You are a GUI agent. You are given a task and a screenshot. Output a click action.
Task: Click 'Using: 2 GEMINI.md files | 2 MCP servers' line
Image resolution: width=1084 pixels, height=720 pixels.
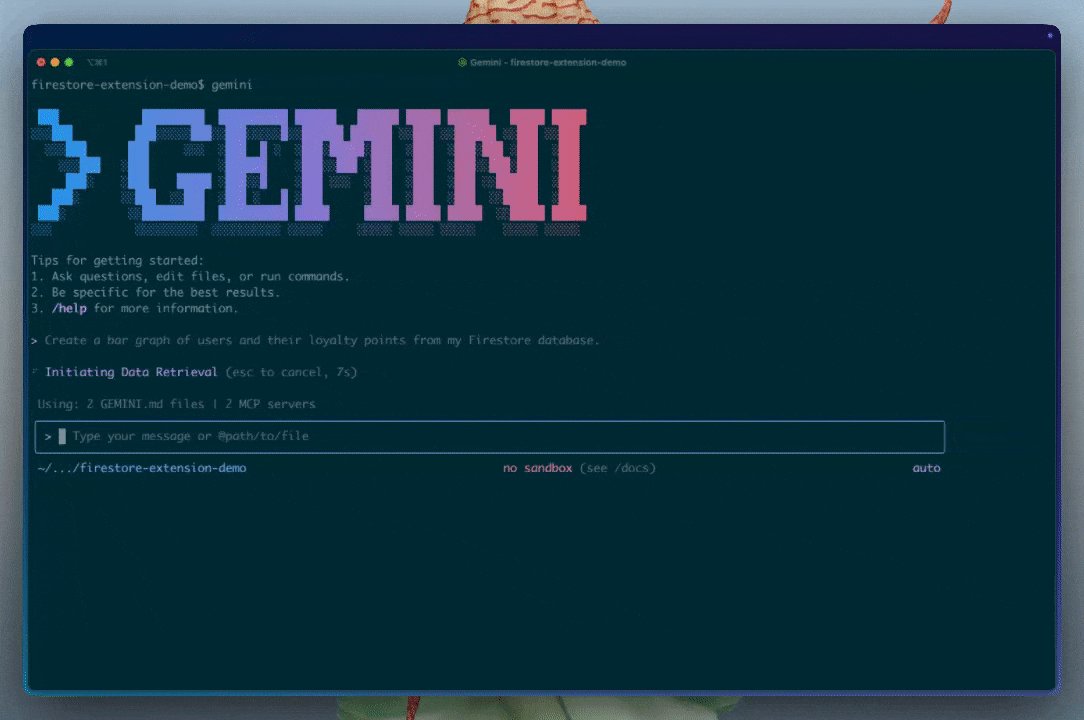[176, 404]
